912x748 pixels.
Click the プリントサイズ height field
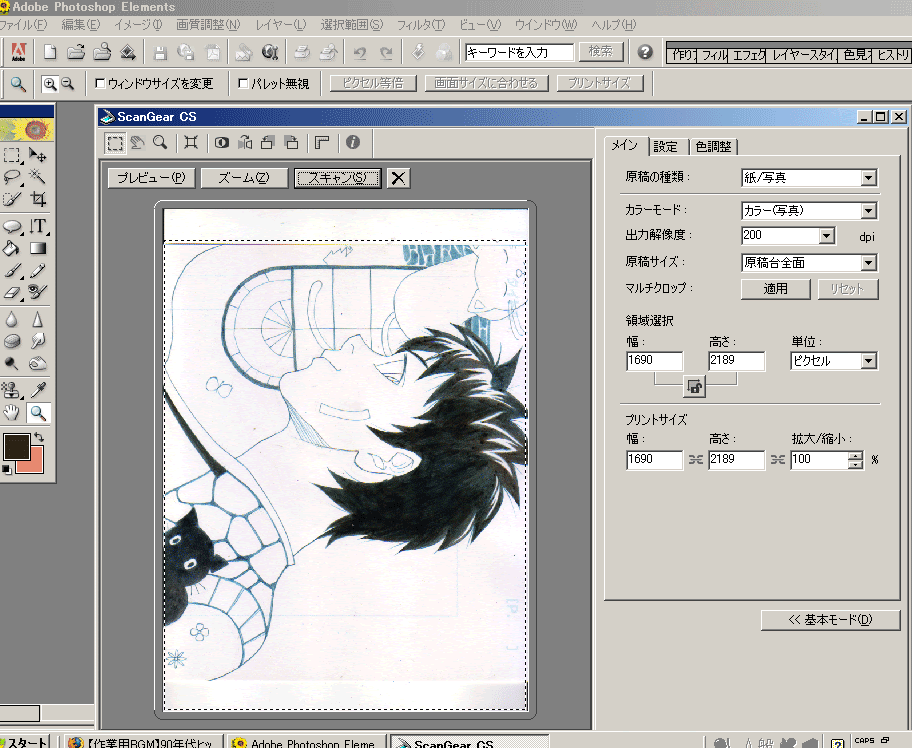[x=736, y=460]
